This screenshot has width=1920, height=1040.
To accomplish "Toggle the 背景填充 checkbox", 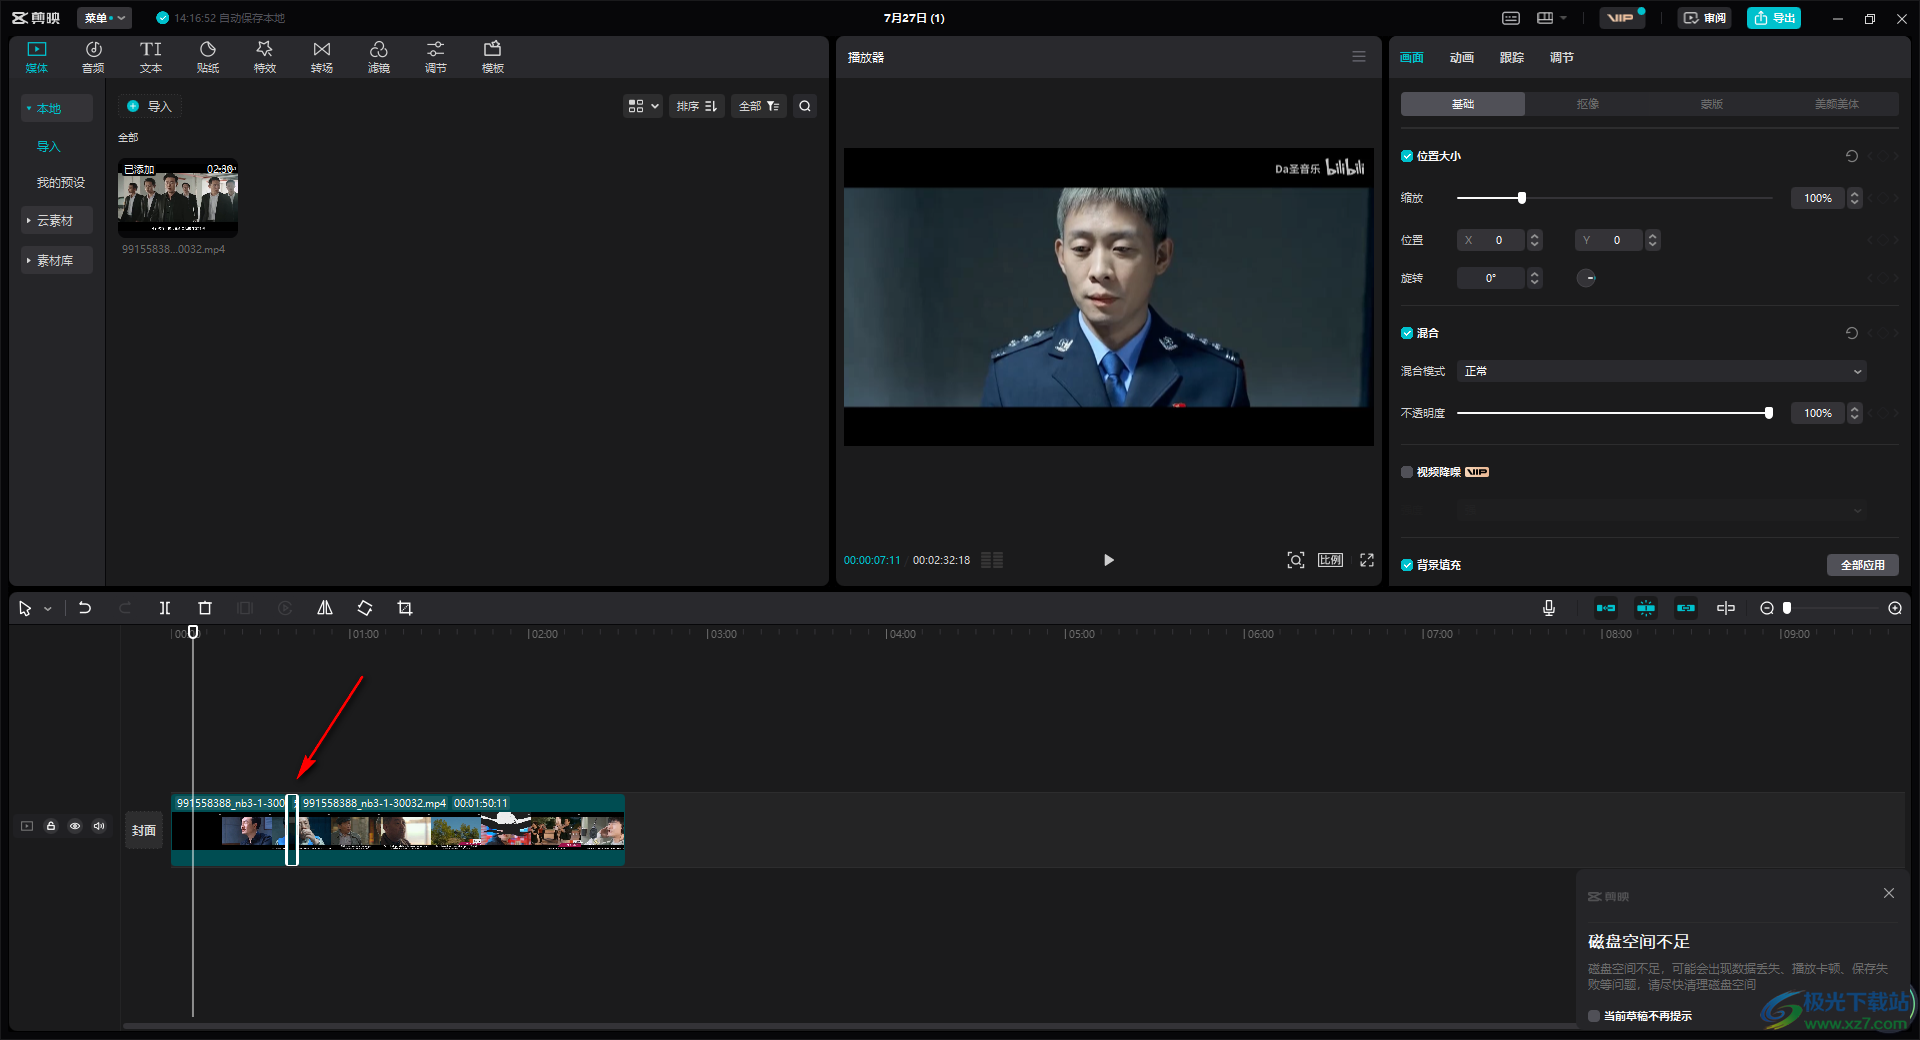I will pos(1407,565).
